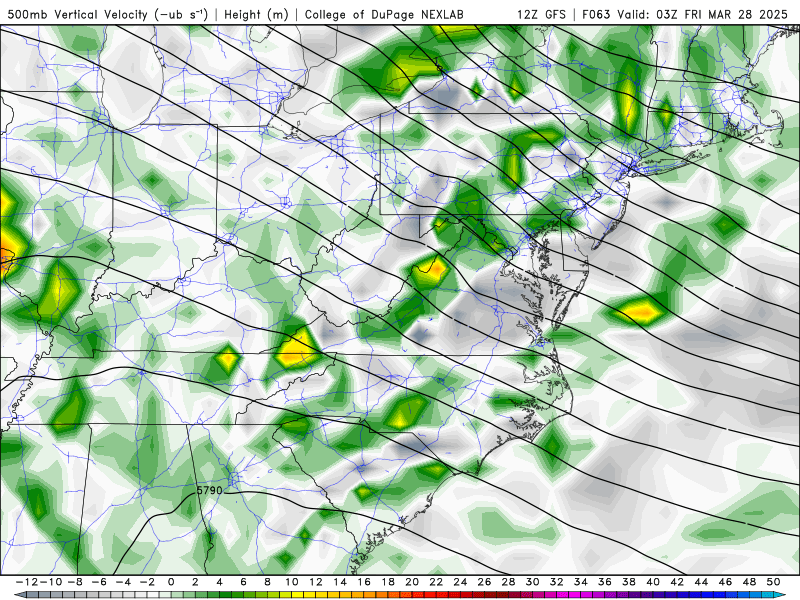800x600 pixels.
Task: Click the '40' value on the color scale
Action: tap(653, 582)
